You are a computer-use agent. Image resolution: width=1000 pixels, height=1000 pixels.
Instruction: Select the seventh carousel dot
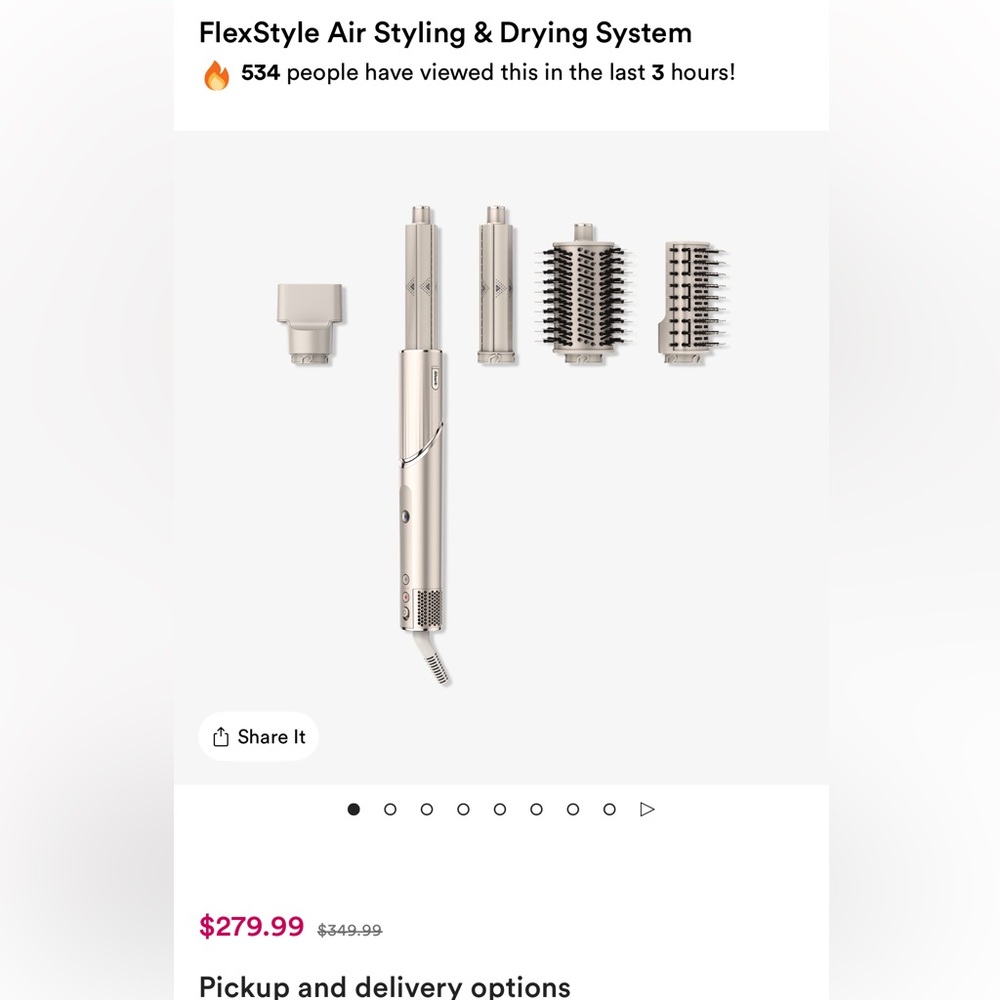pos(573,808)
